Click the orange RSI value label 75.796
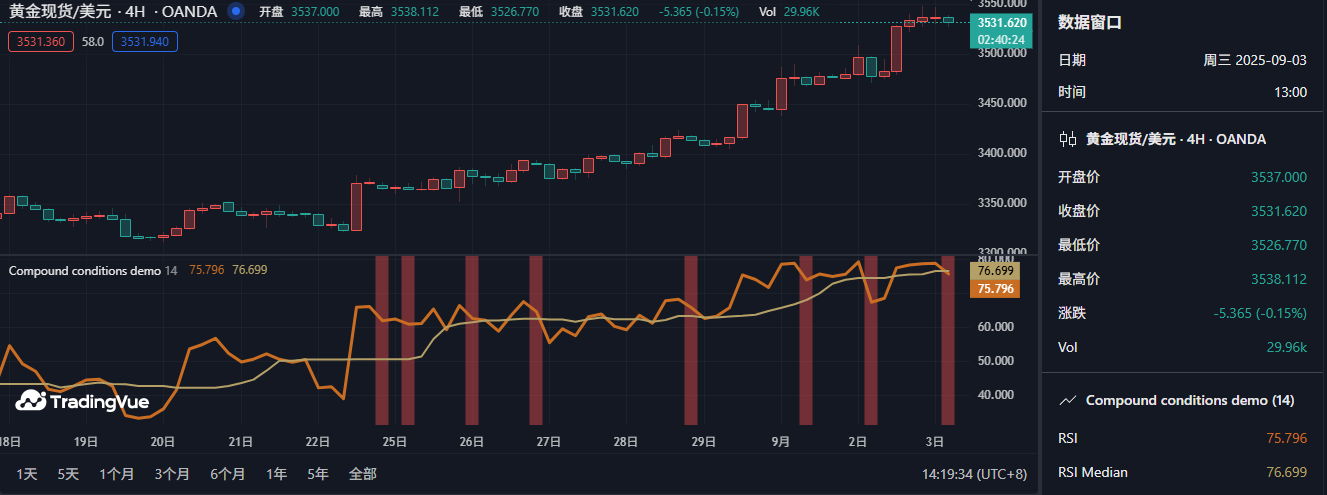 point(995,289)
